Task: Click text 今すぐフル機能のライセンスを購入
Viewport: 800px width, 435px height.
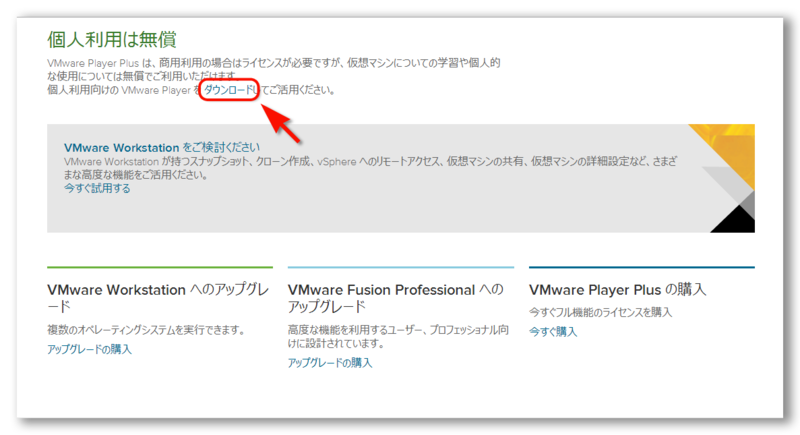Action: [601, 312]
